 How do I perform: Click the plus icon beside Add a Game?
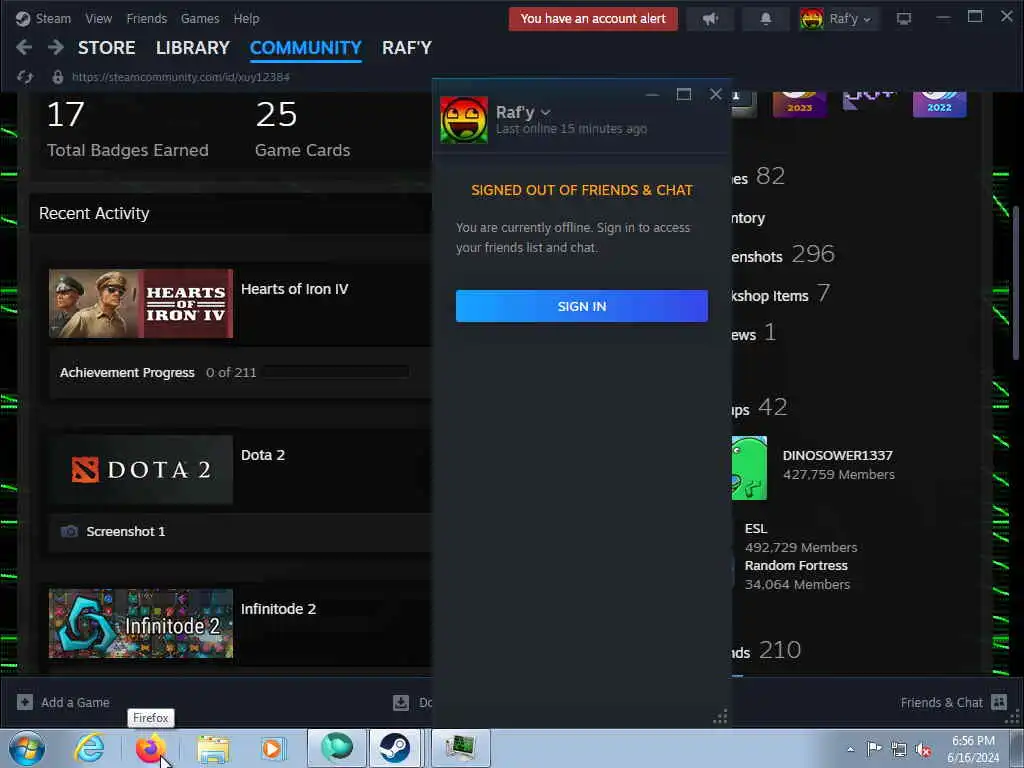[x=25, y=702]
